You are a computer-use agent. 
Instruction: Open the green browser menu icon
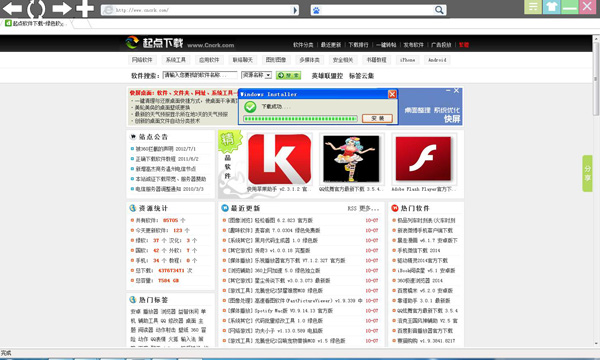533,7
